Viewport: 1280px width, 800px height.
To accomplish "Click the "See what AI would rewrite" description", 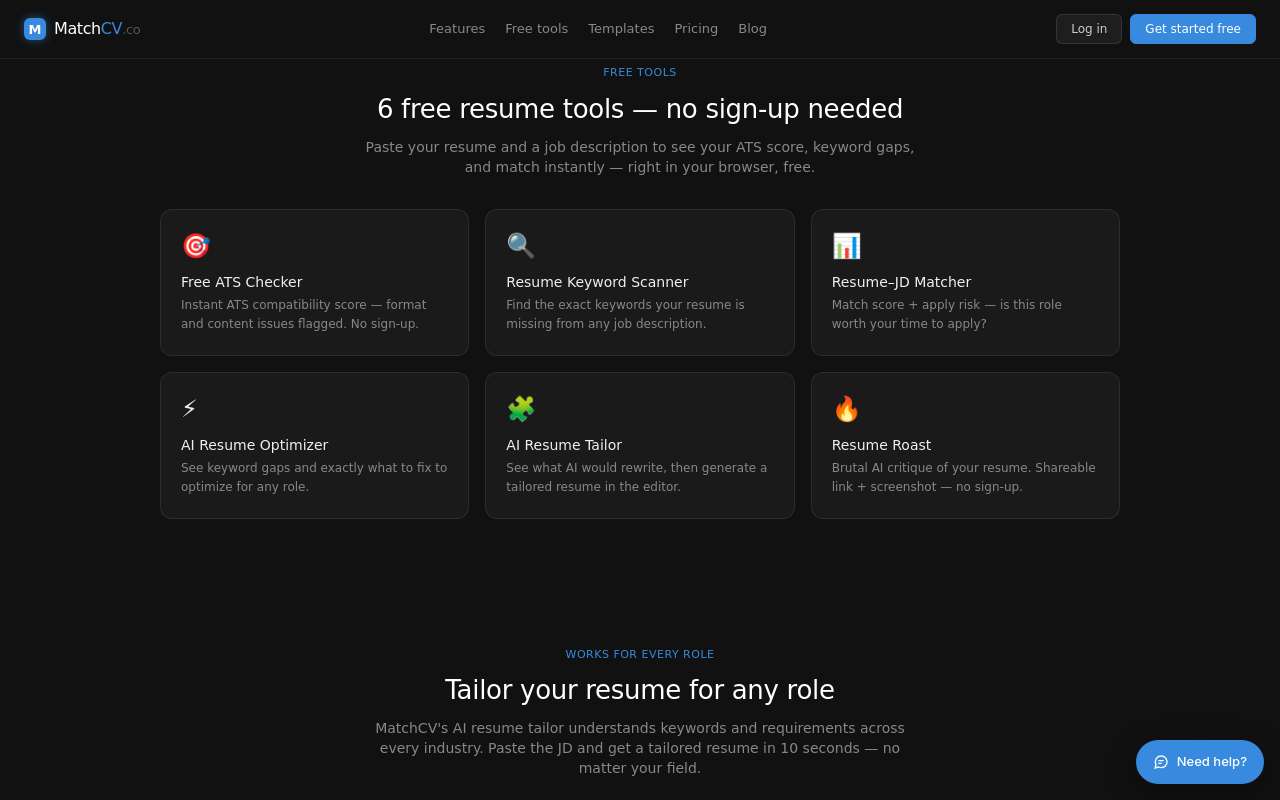I will pyautogui.click(x=636, y=477).
